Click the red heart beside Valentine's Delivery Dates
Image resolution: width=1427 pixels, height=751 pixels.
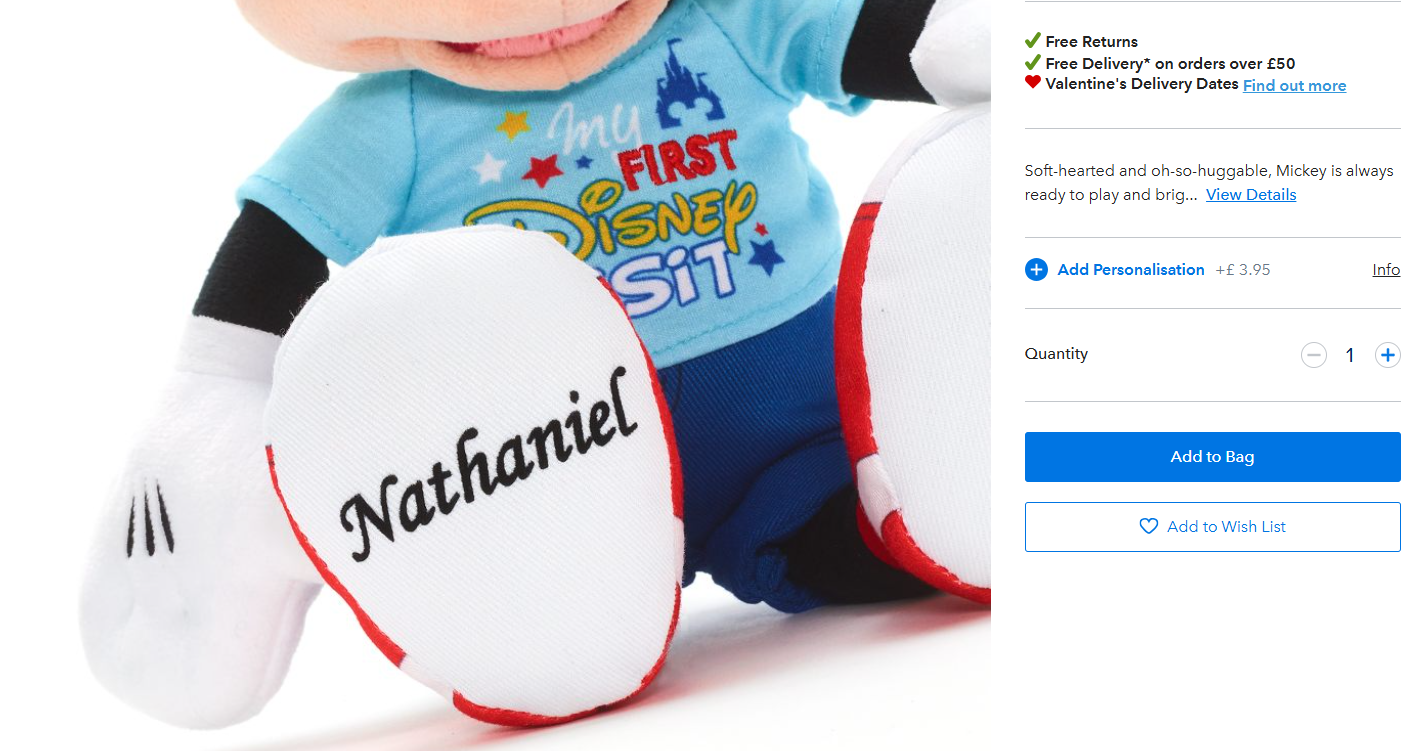1033,83
